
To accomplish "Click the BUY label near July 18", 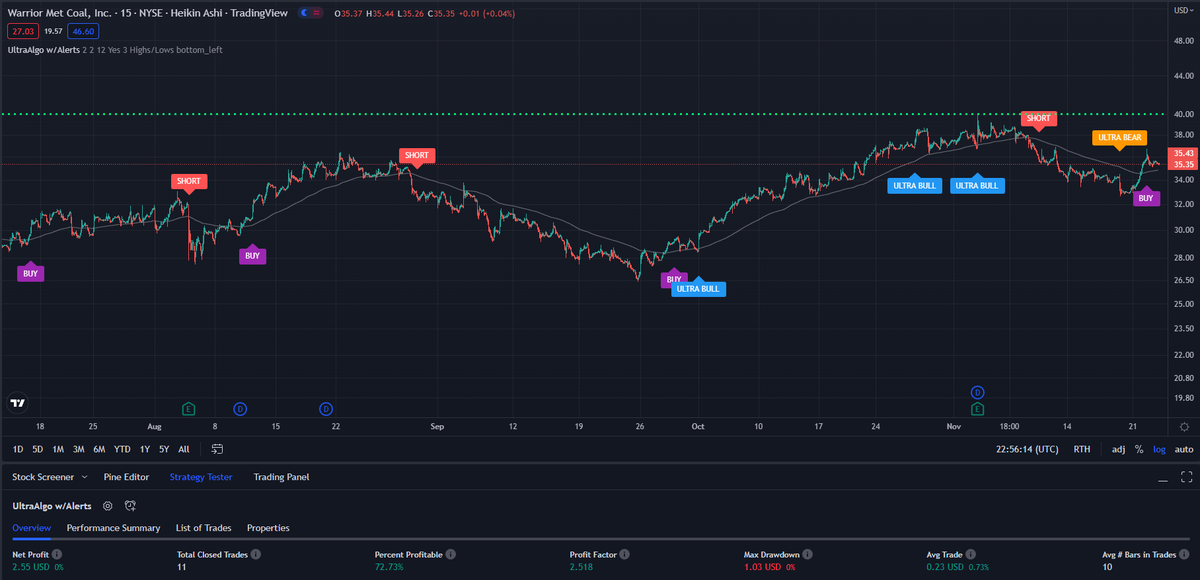I will tap(31, 272).
